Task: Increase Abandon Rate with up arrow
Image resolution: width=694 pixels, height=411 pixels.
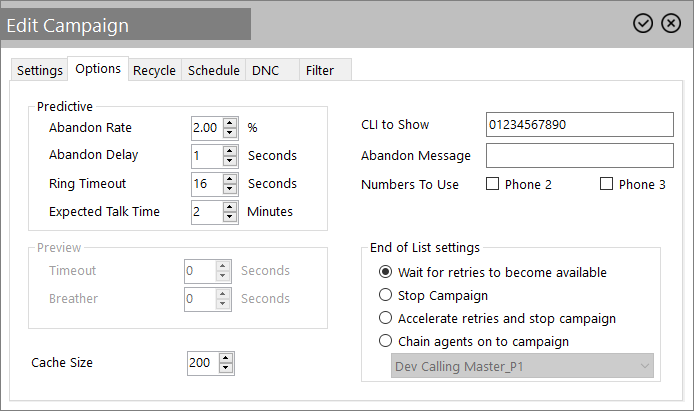Action: click(x=230, y=123)
